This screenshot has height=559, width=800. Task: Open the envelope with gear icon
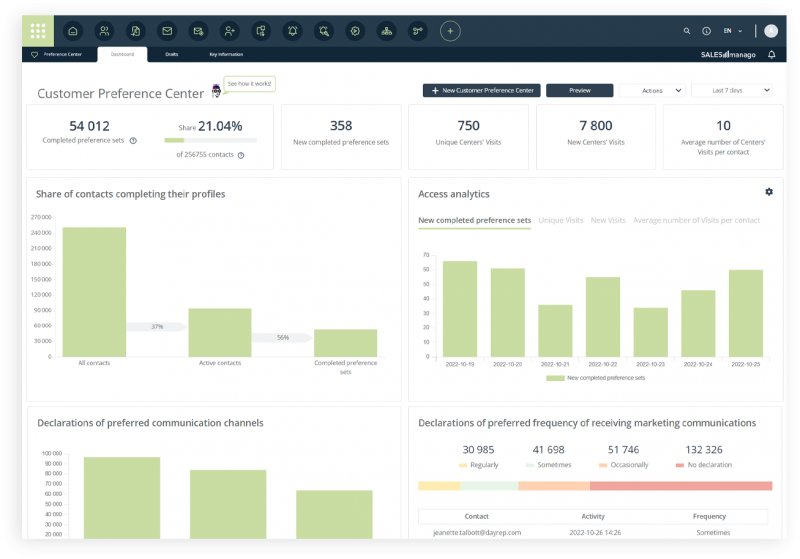click(198, 31)
